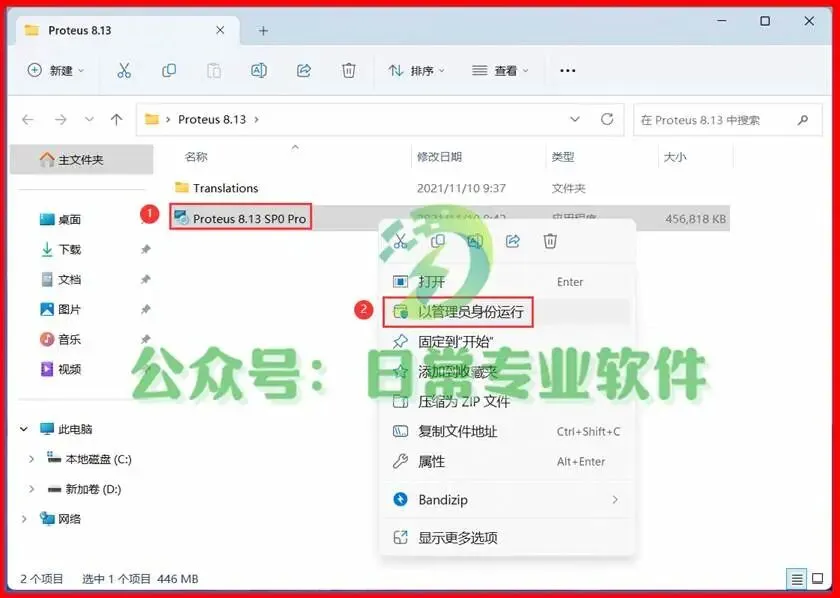The height and width of the screenshot is (598, 840).
Task: Open the recent locations chevron
Action: [89, 119]
